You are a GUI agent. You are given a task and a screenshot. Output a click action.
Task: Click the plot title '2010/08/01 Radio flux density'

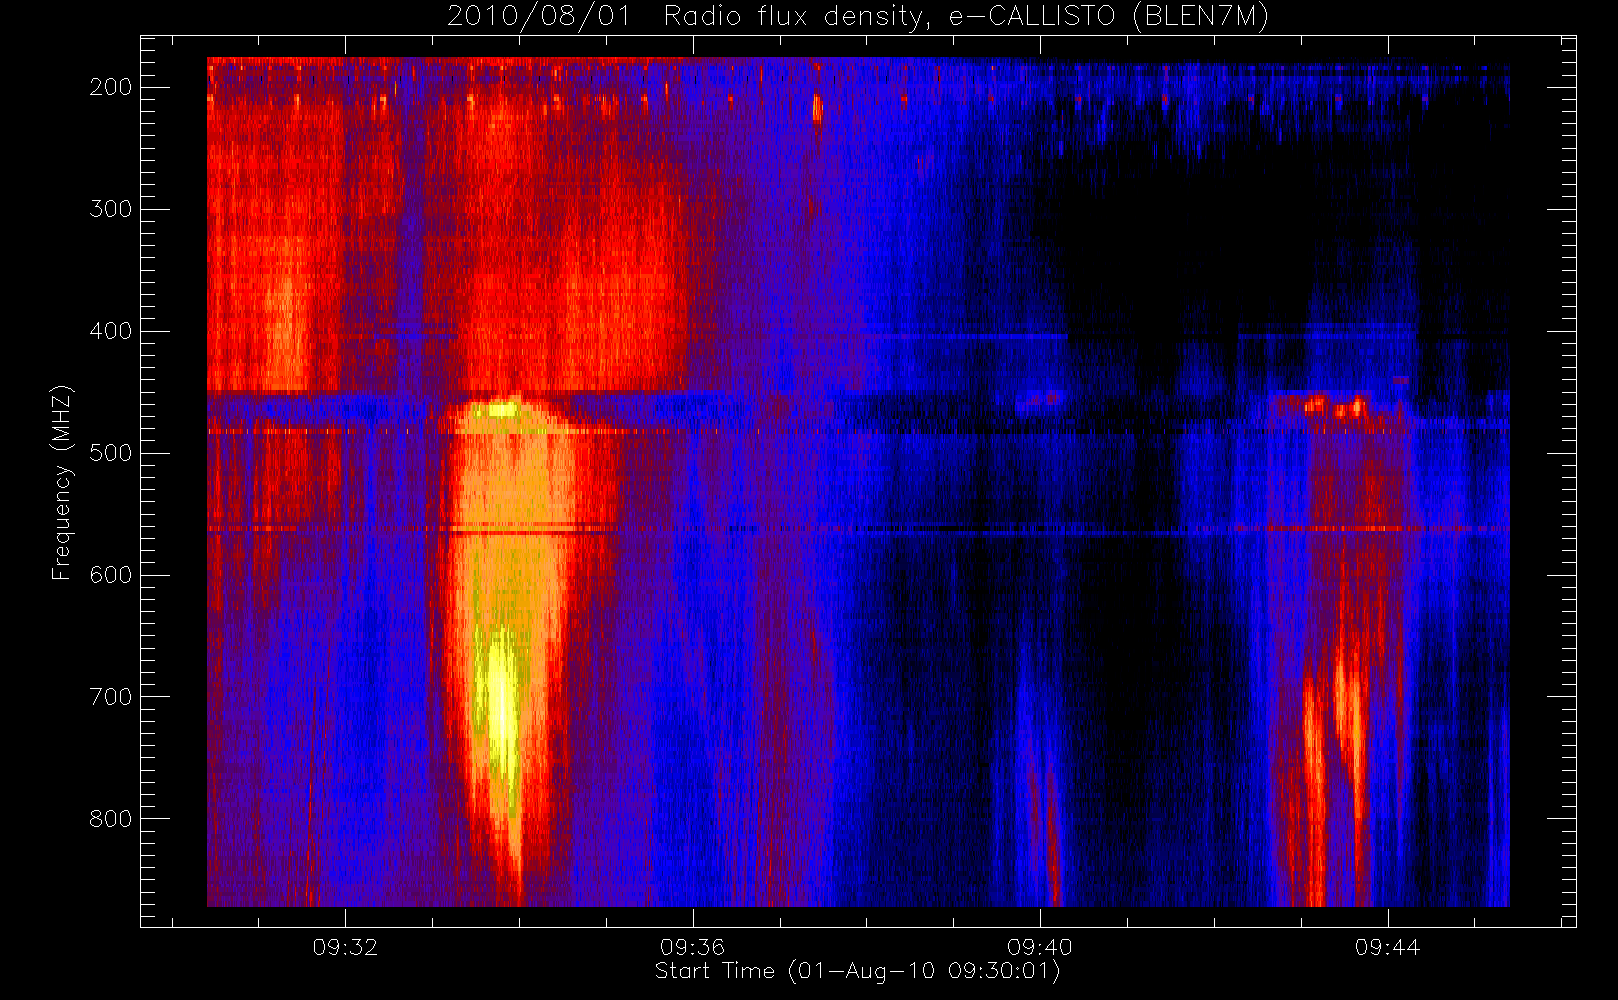pyautogui.click(x=857, y=16)
